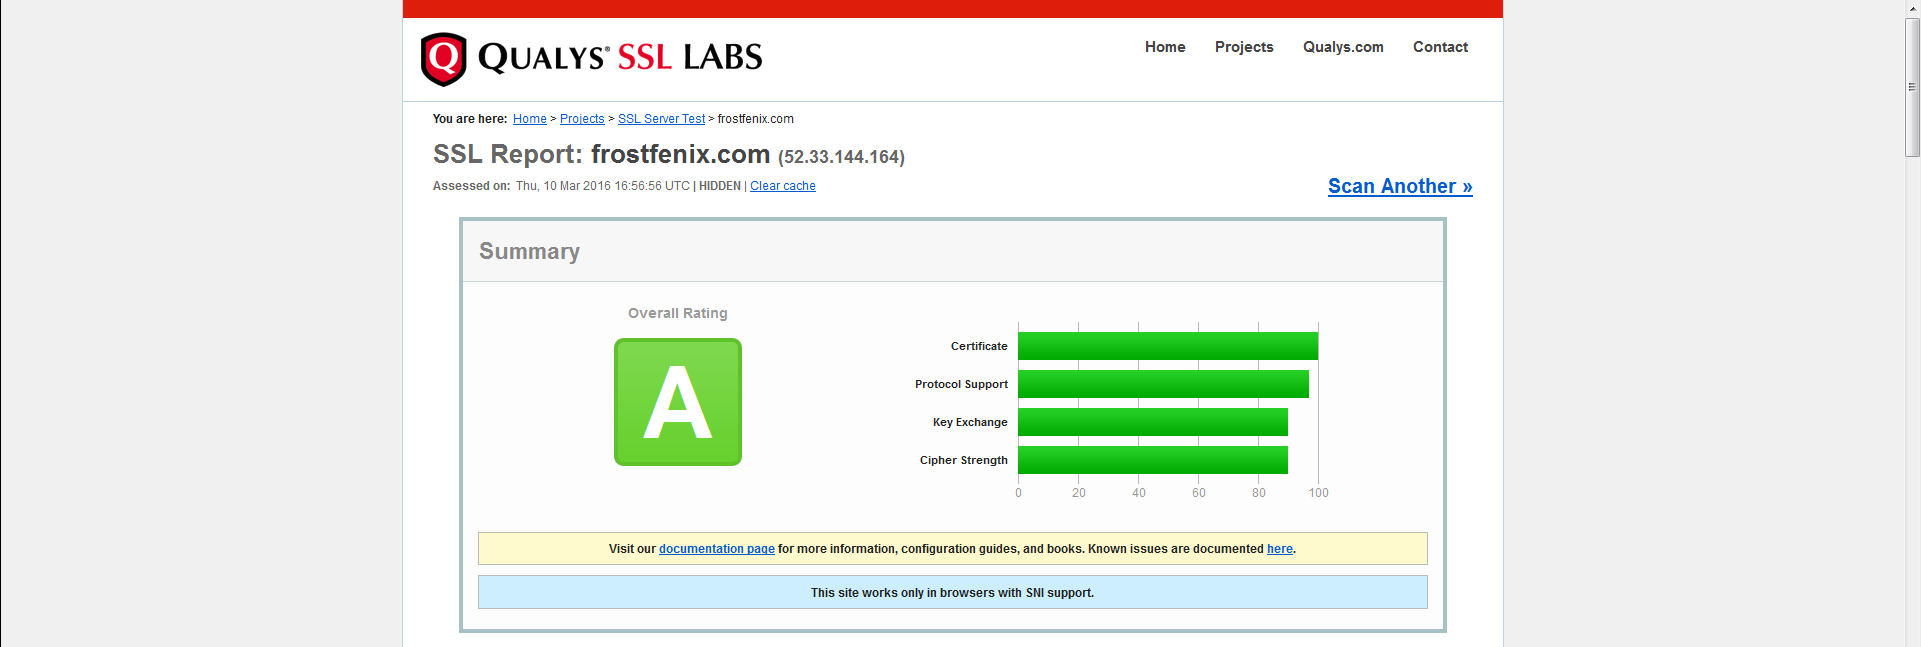Follow the Projects breadcrumb link
The width and height of the screenshot is (1921, 647).
pyautogui.click(x=582, y=119)
